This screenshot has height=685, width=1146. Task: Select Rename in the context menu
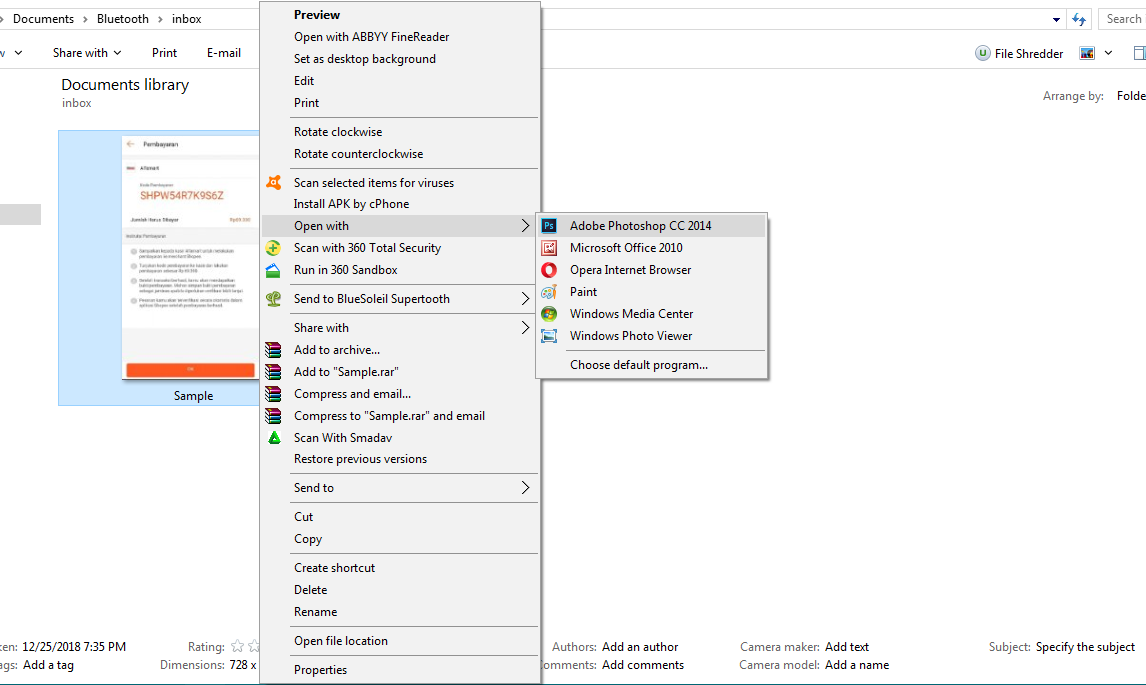click(316, 612)
